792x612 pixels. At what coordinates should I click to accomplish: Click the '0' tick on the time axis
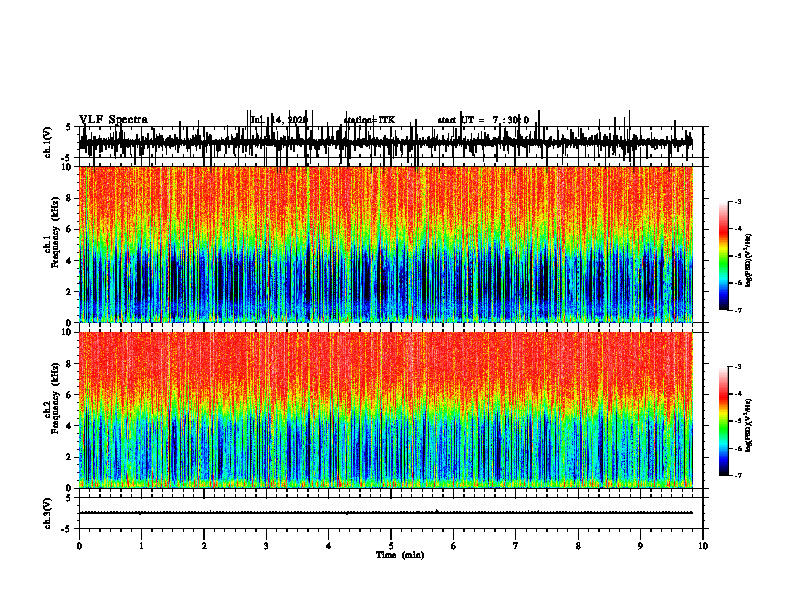pyautogui.click(x=79, y=546)
